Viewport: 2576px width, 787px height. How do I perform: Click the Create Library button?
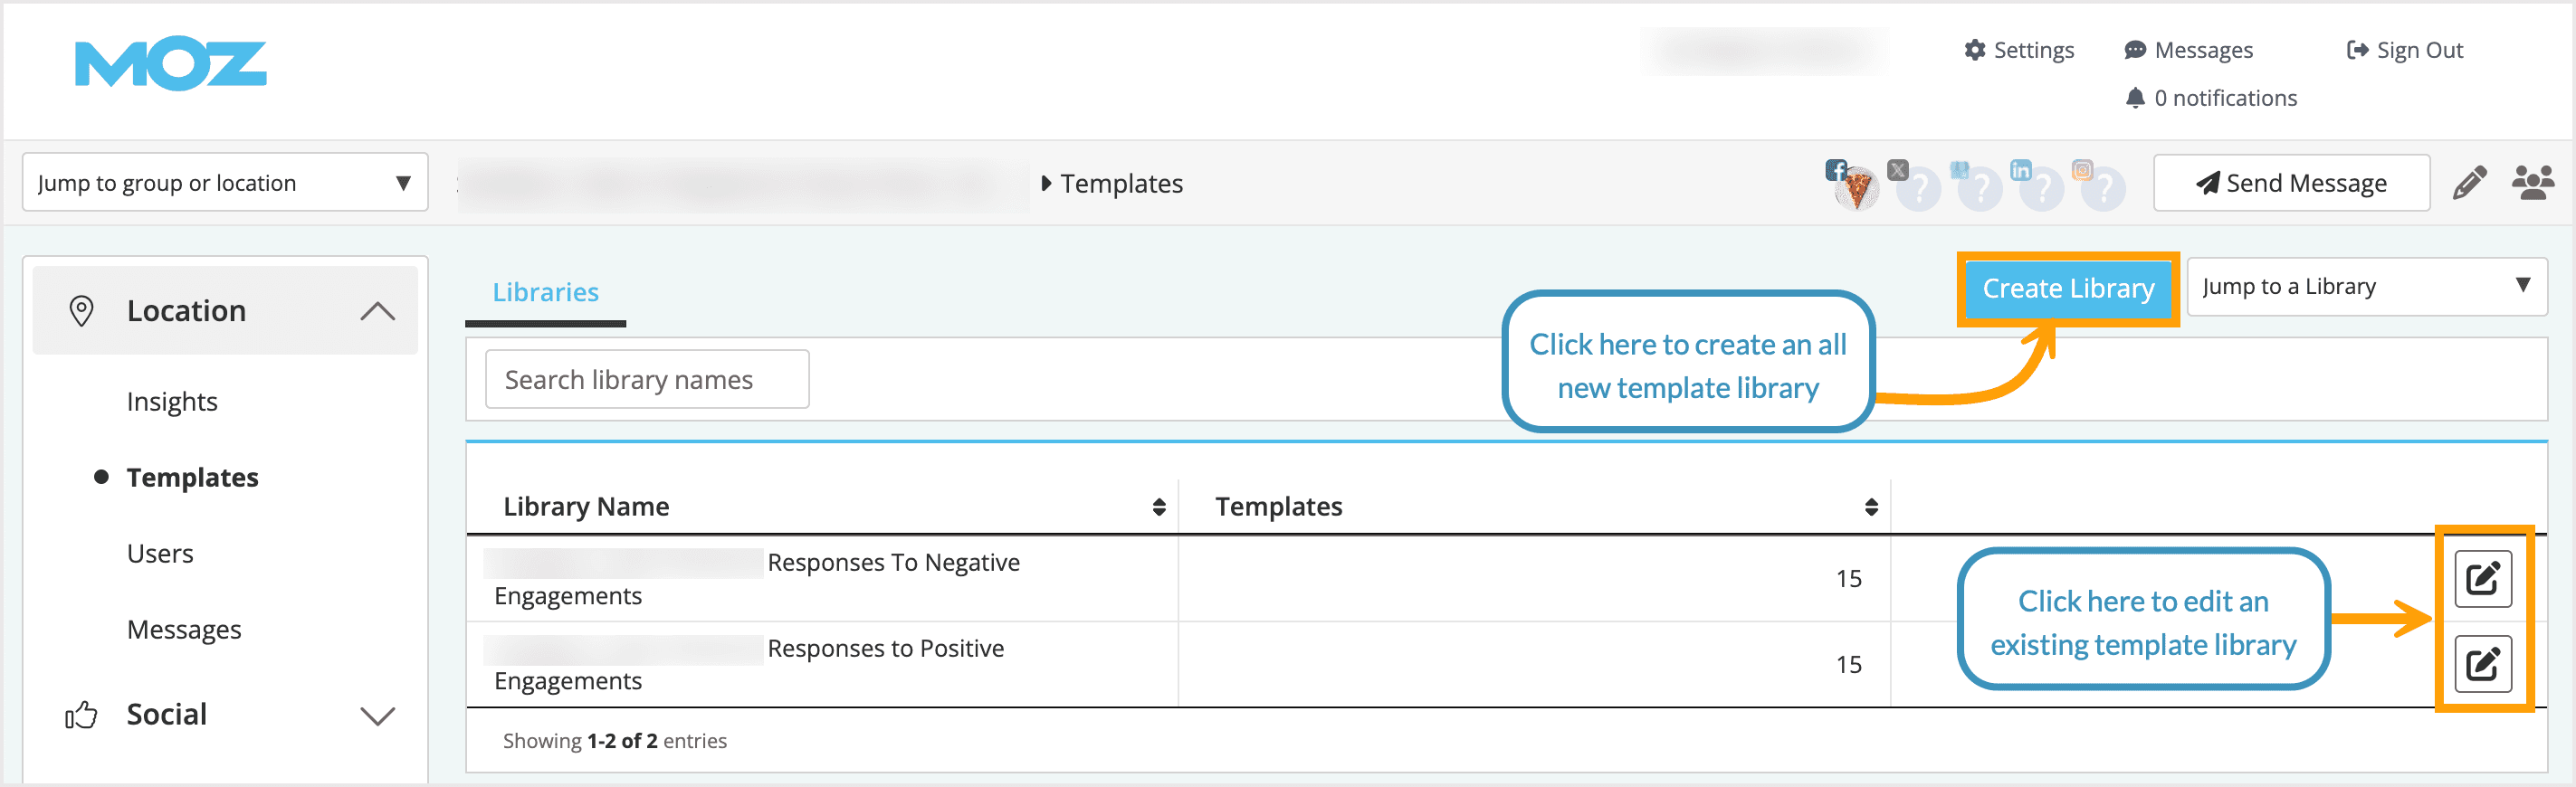pos(2067,288)
